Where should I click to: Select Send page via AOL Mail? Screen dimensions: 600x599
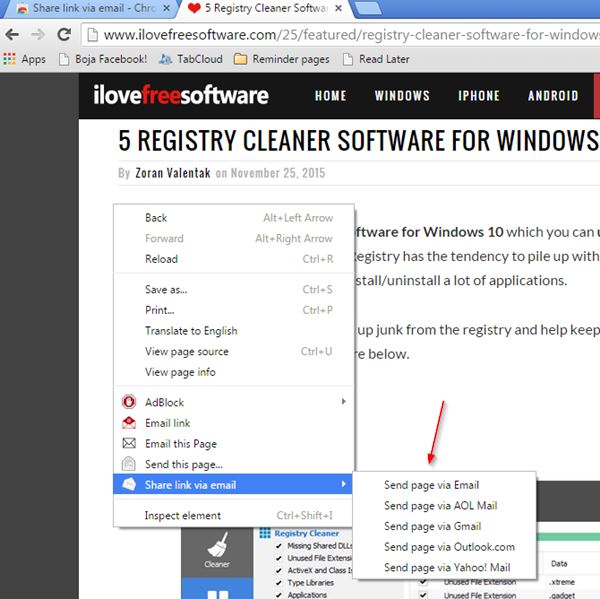click(x=445, y=506)
